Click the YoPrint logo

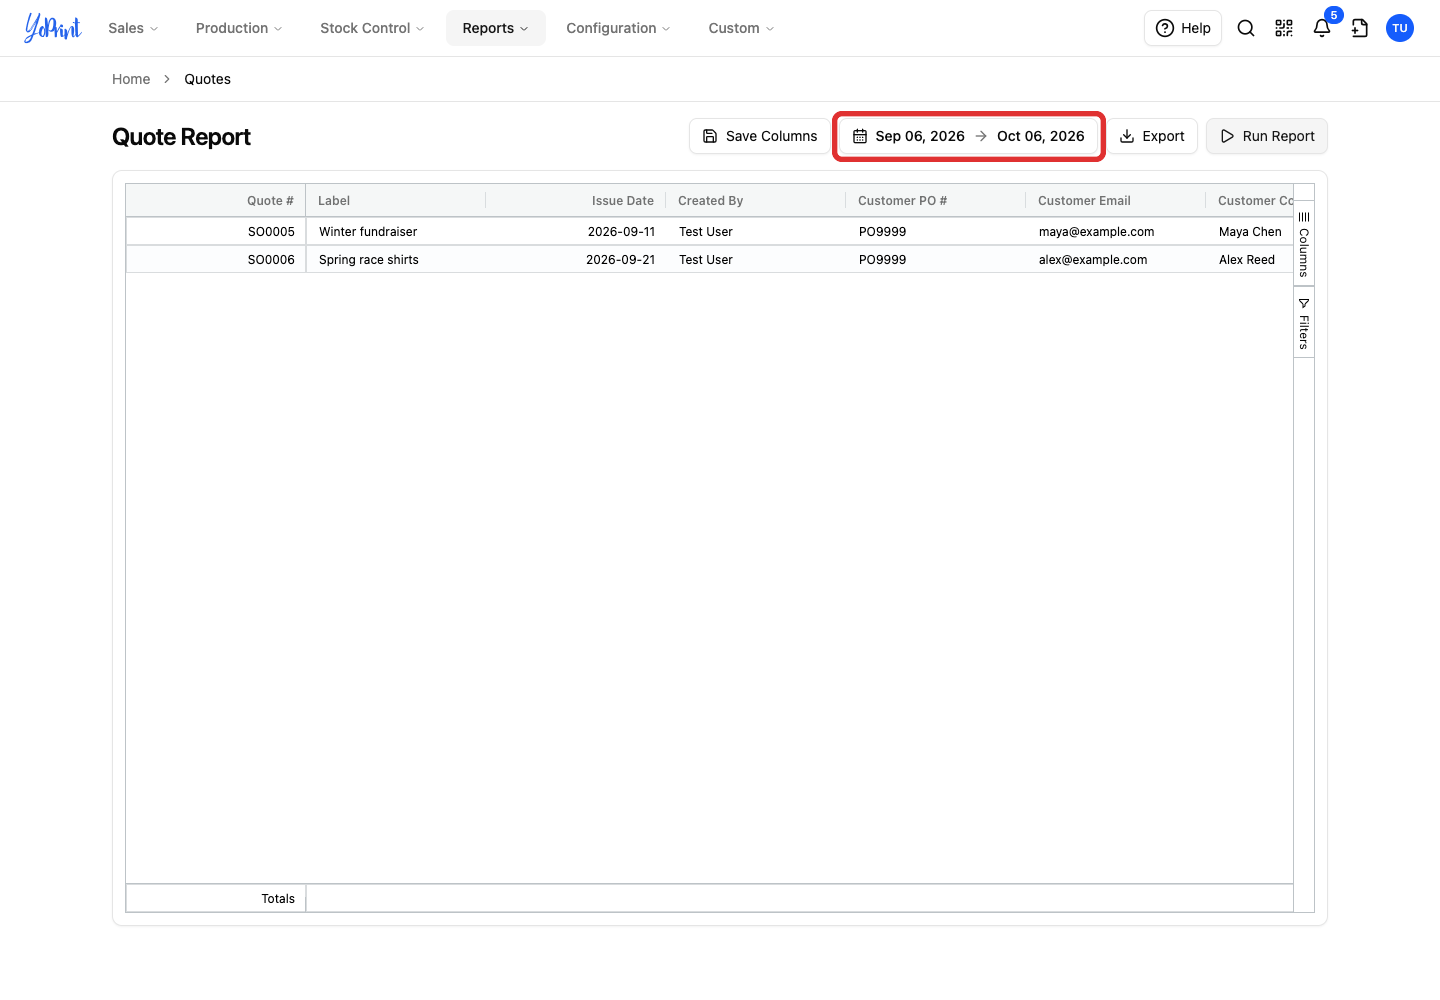pos(53,28)
